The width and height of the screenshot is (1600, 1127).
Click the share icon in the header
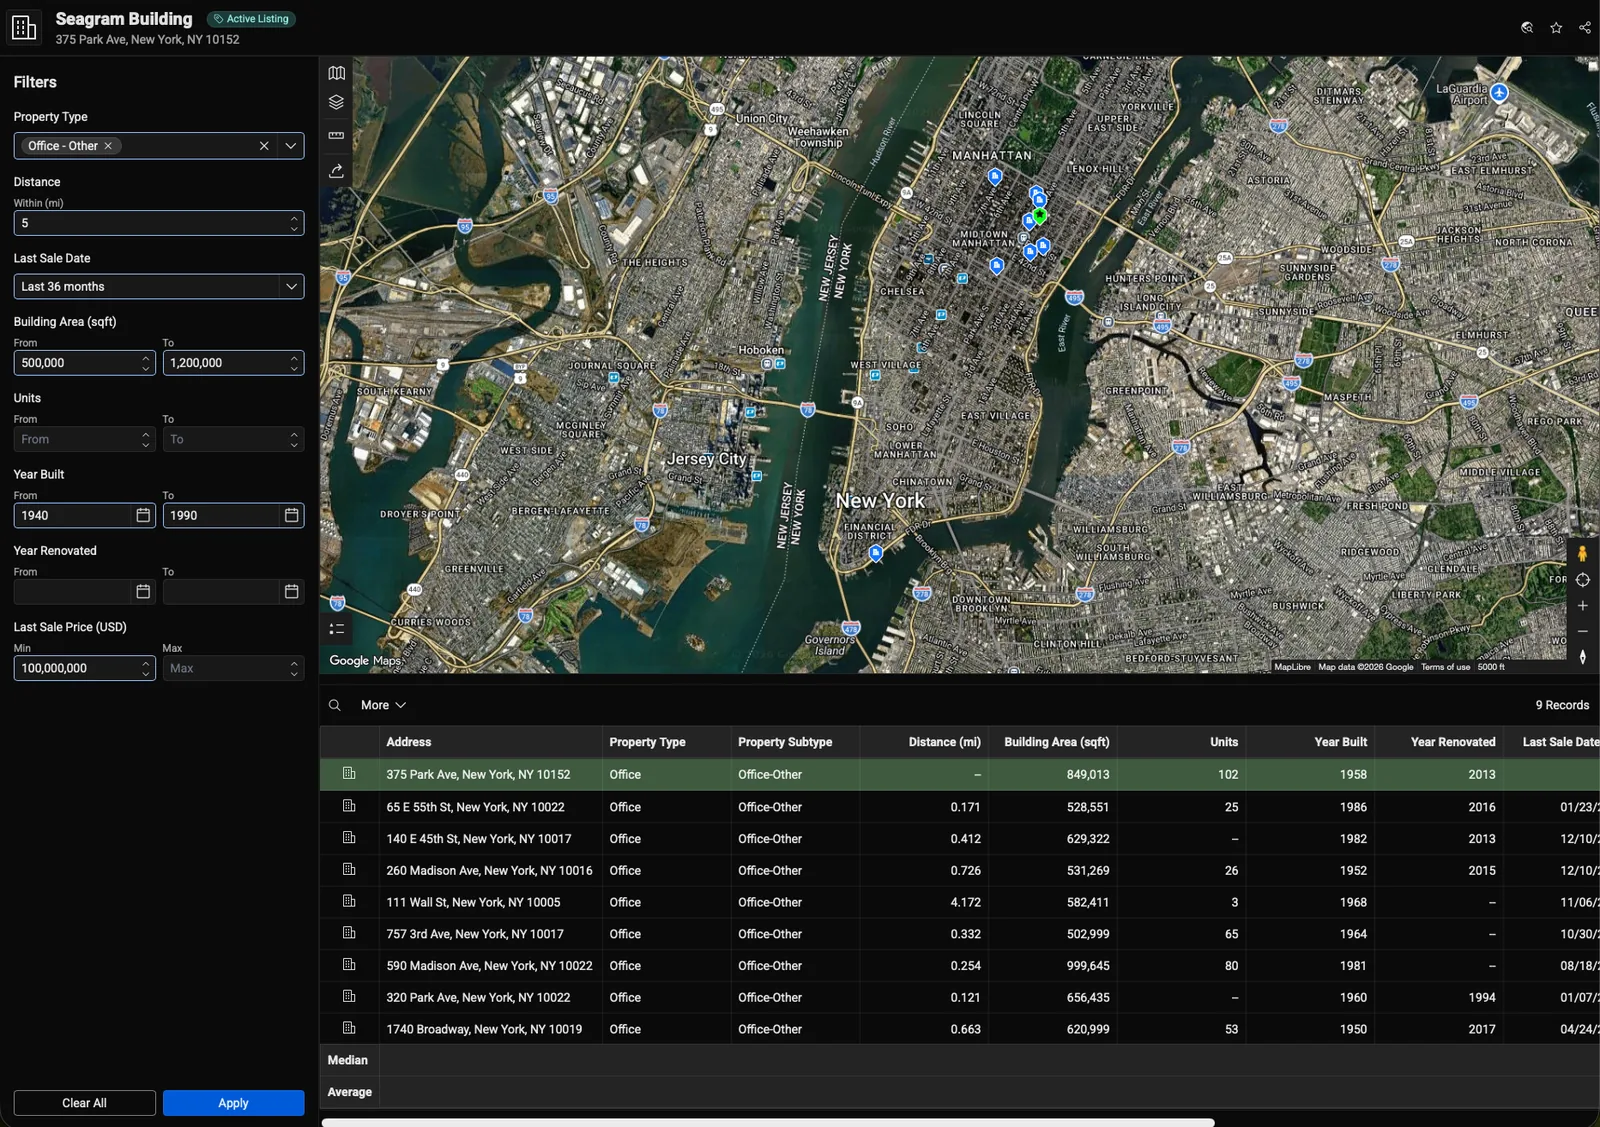click(x=1585, y=28)
